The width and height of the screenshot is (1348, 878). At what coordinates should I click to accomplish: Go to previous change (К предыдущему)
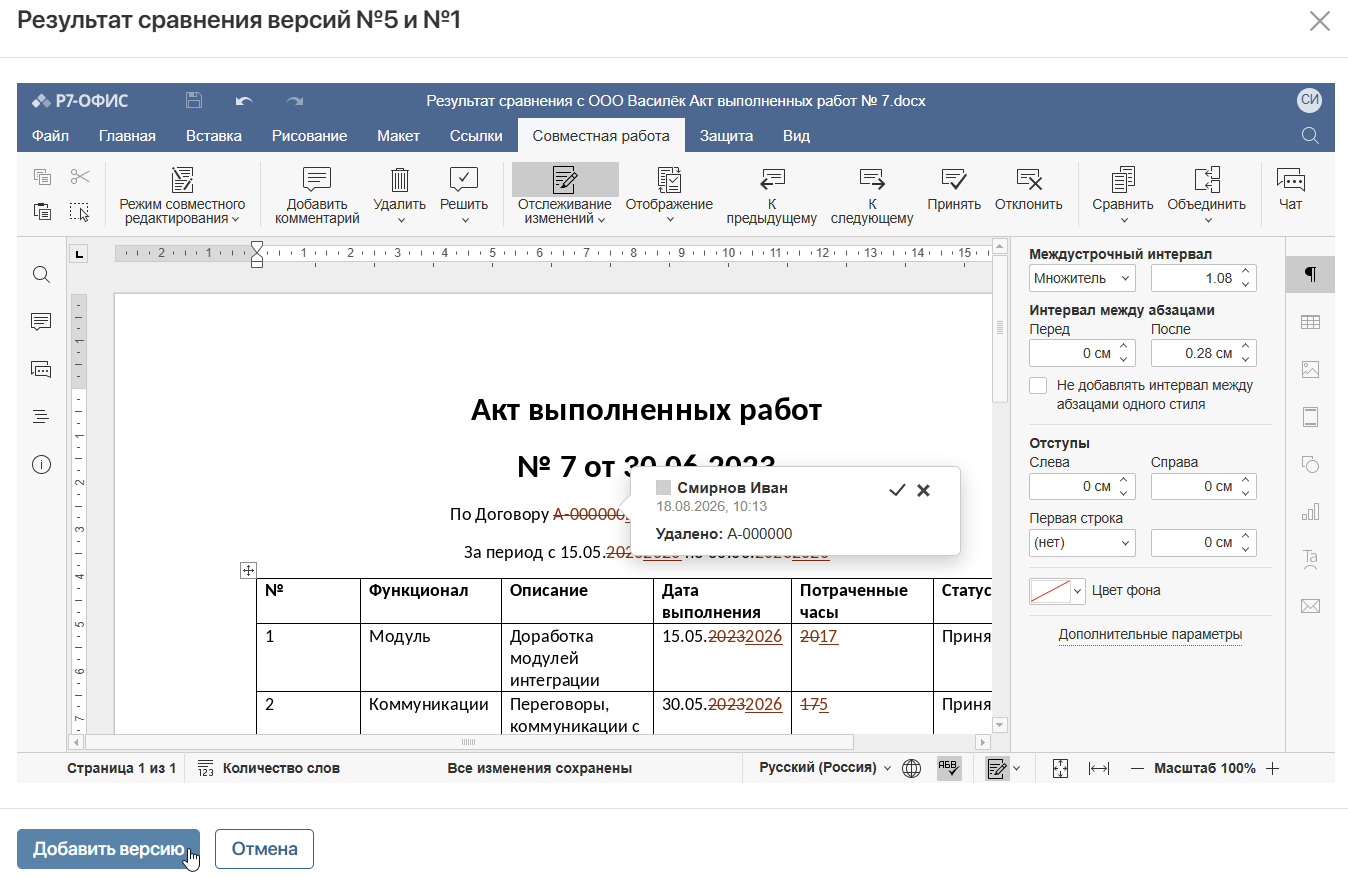click(x=772, y=195)
